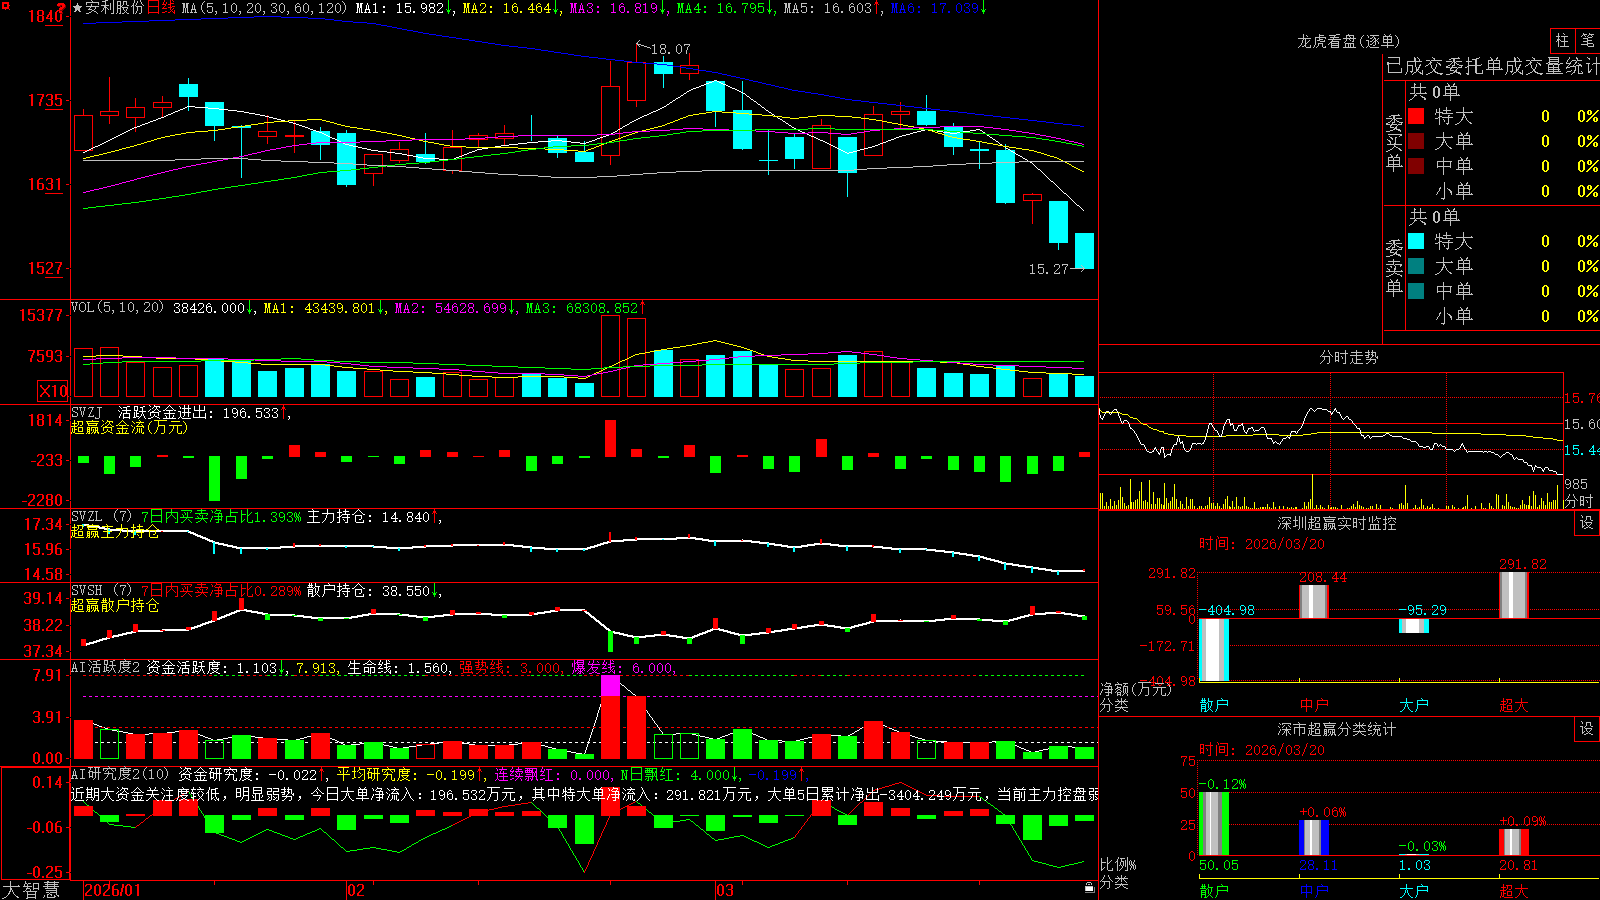Click the cyan 特大 sell-order swatch

click(1416, 241)
